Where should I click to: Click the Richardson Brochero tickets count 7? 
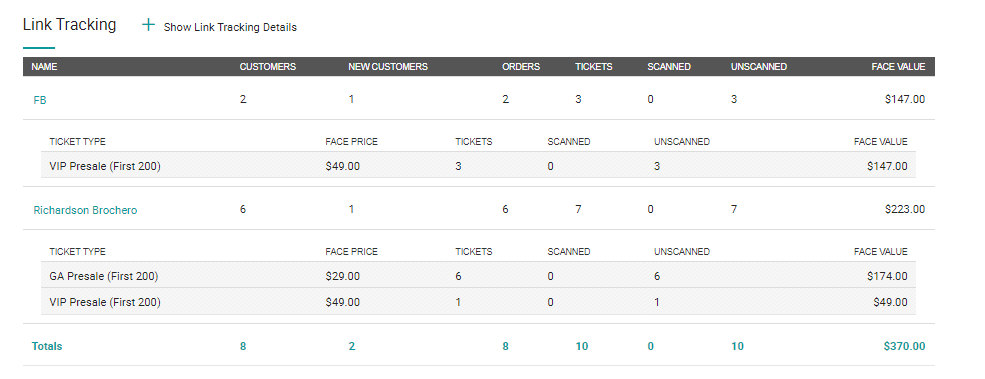point(578,209)
